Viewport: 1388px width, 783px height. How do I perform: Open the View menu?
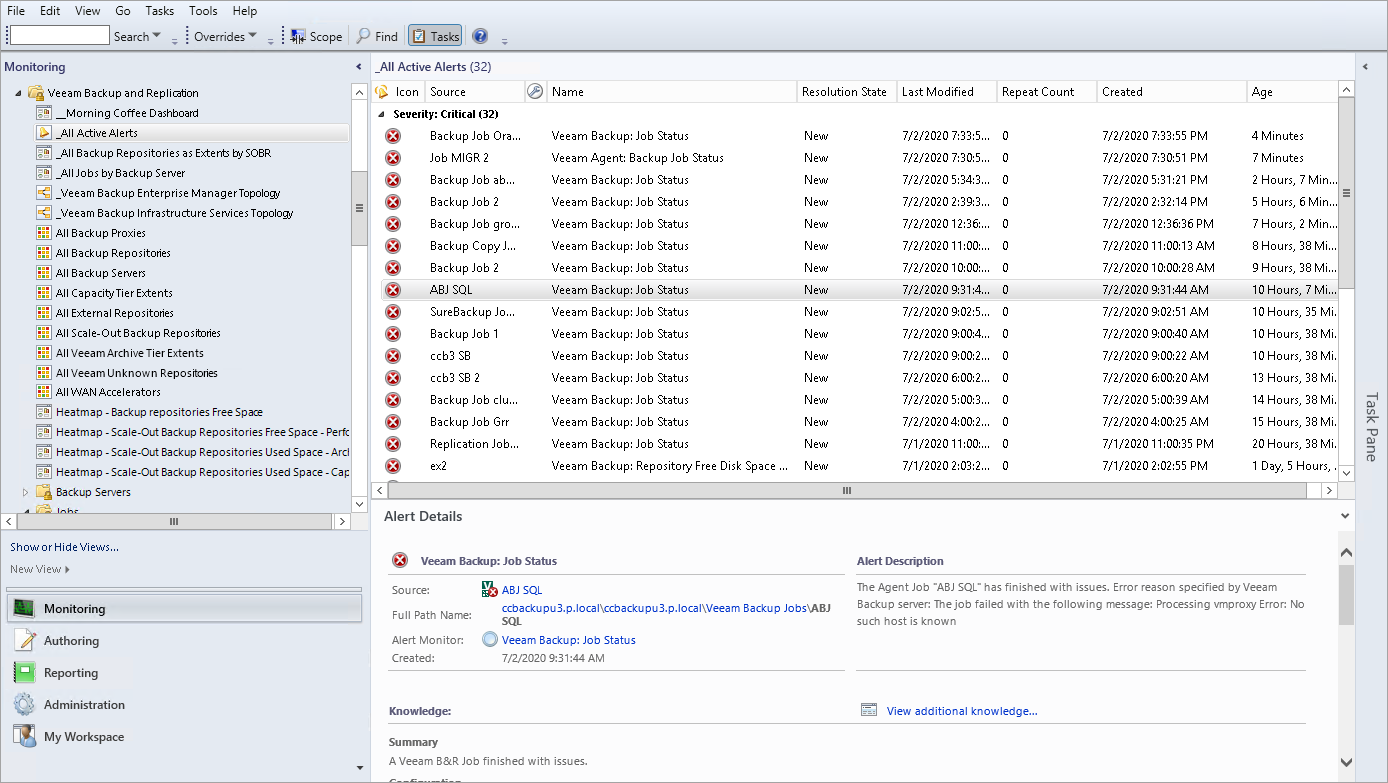coord(88,11)
